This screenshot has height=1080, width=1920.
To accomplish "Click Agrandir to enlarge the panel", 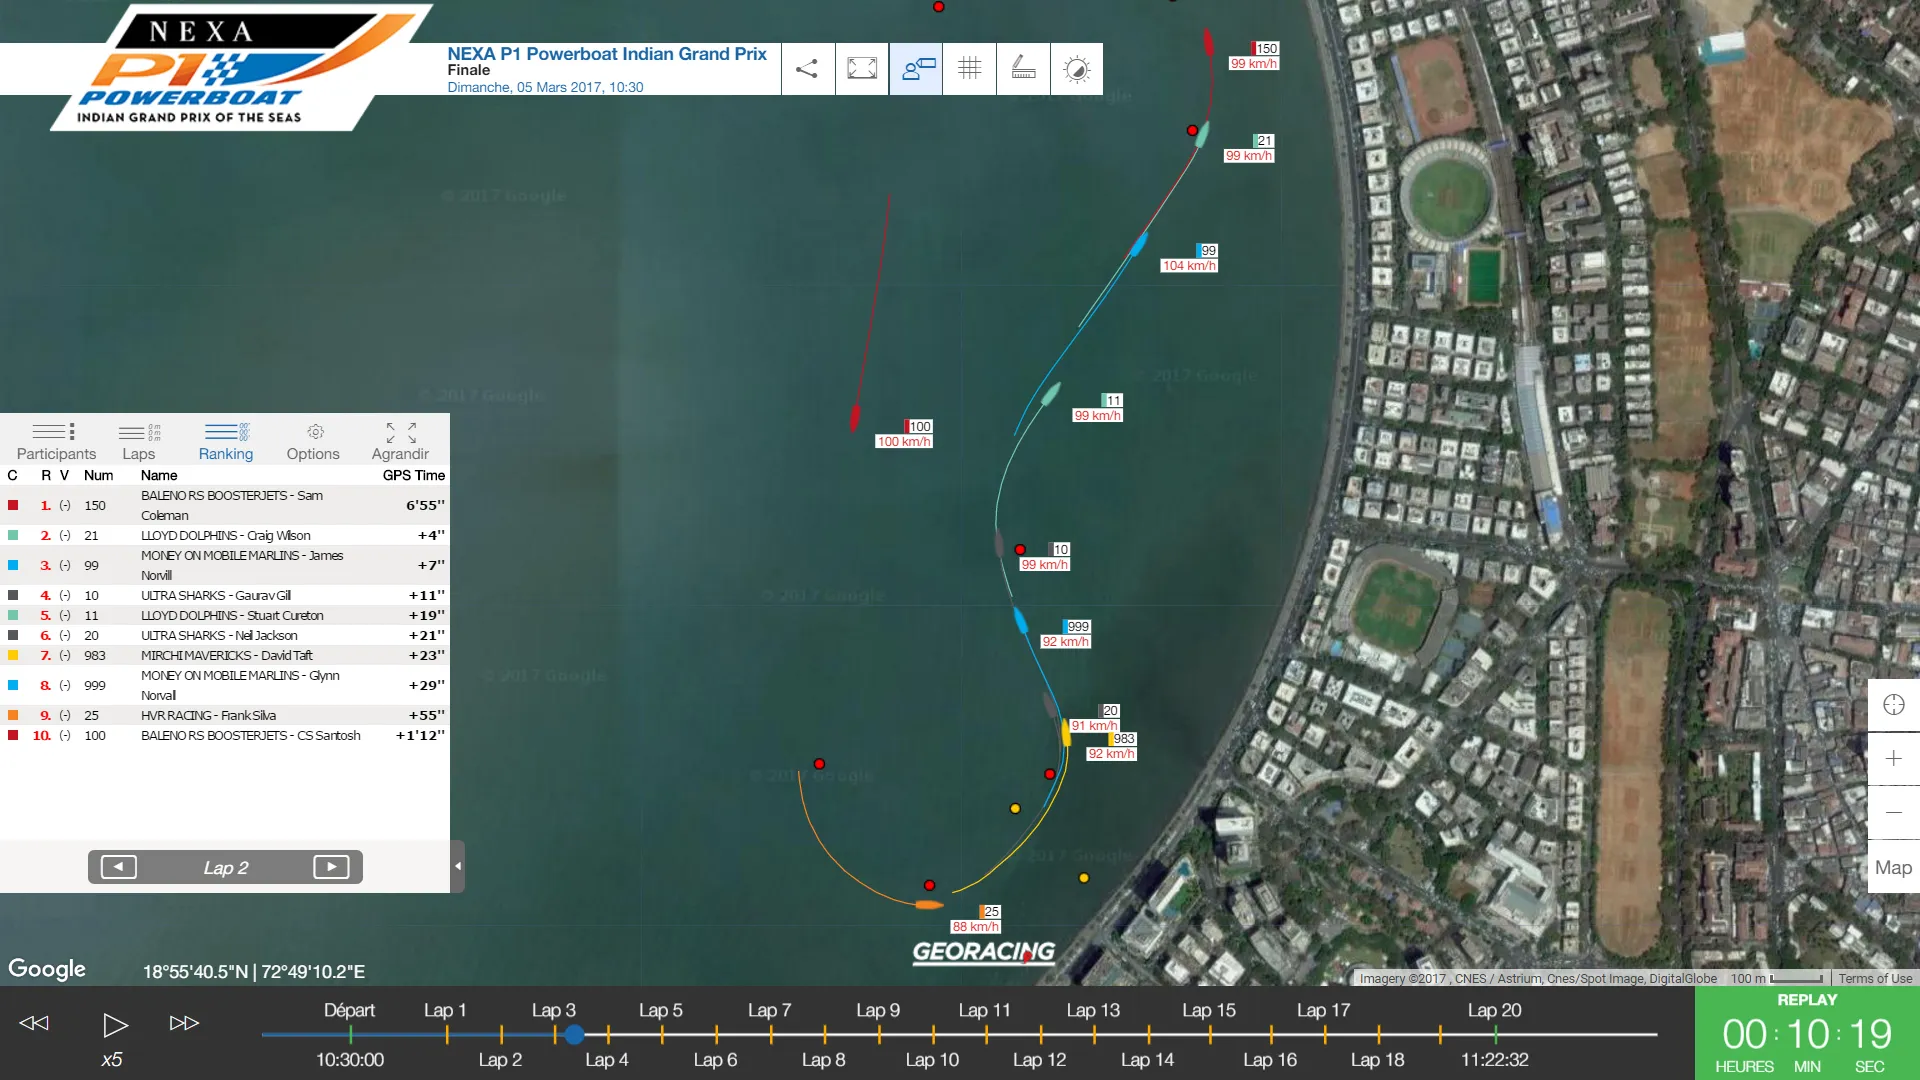I will tap(400, 441).
